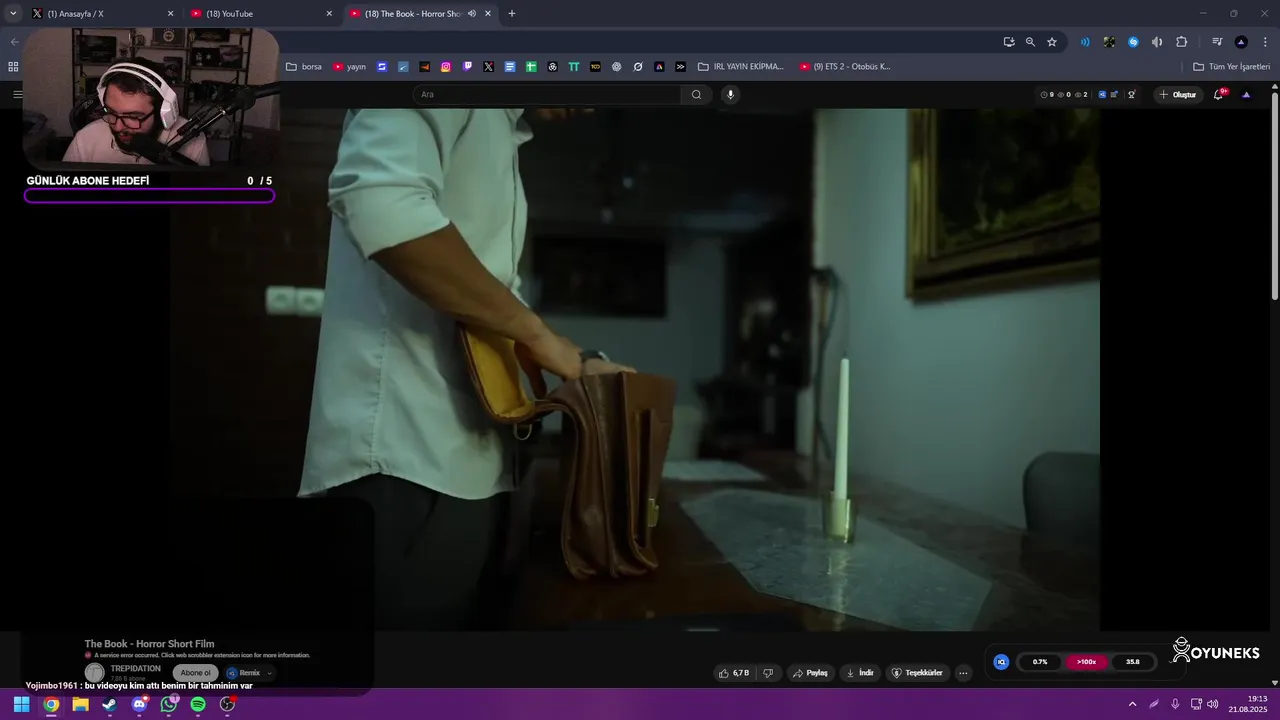Close the Anasayfa / X tab

[170, 14]
